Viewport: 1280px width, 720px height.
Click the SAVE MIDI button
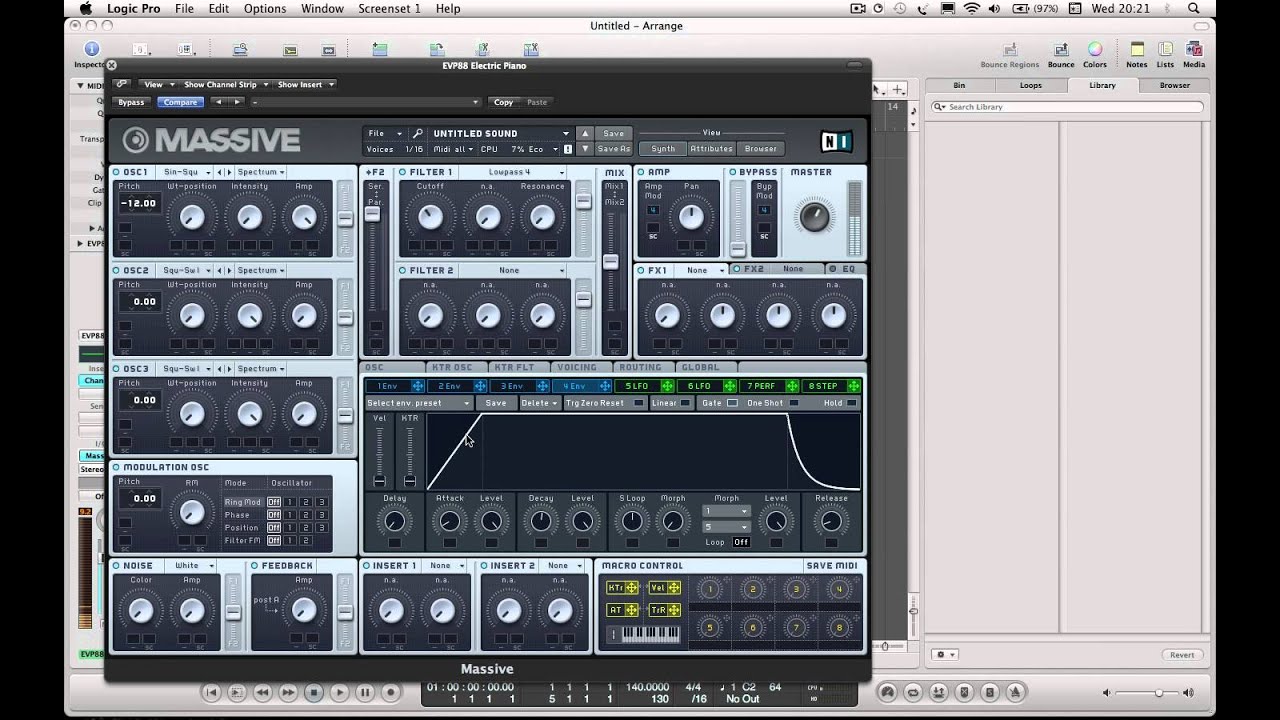(832, 565)
